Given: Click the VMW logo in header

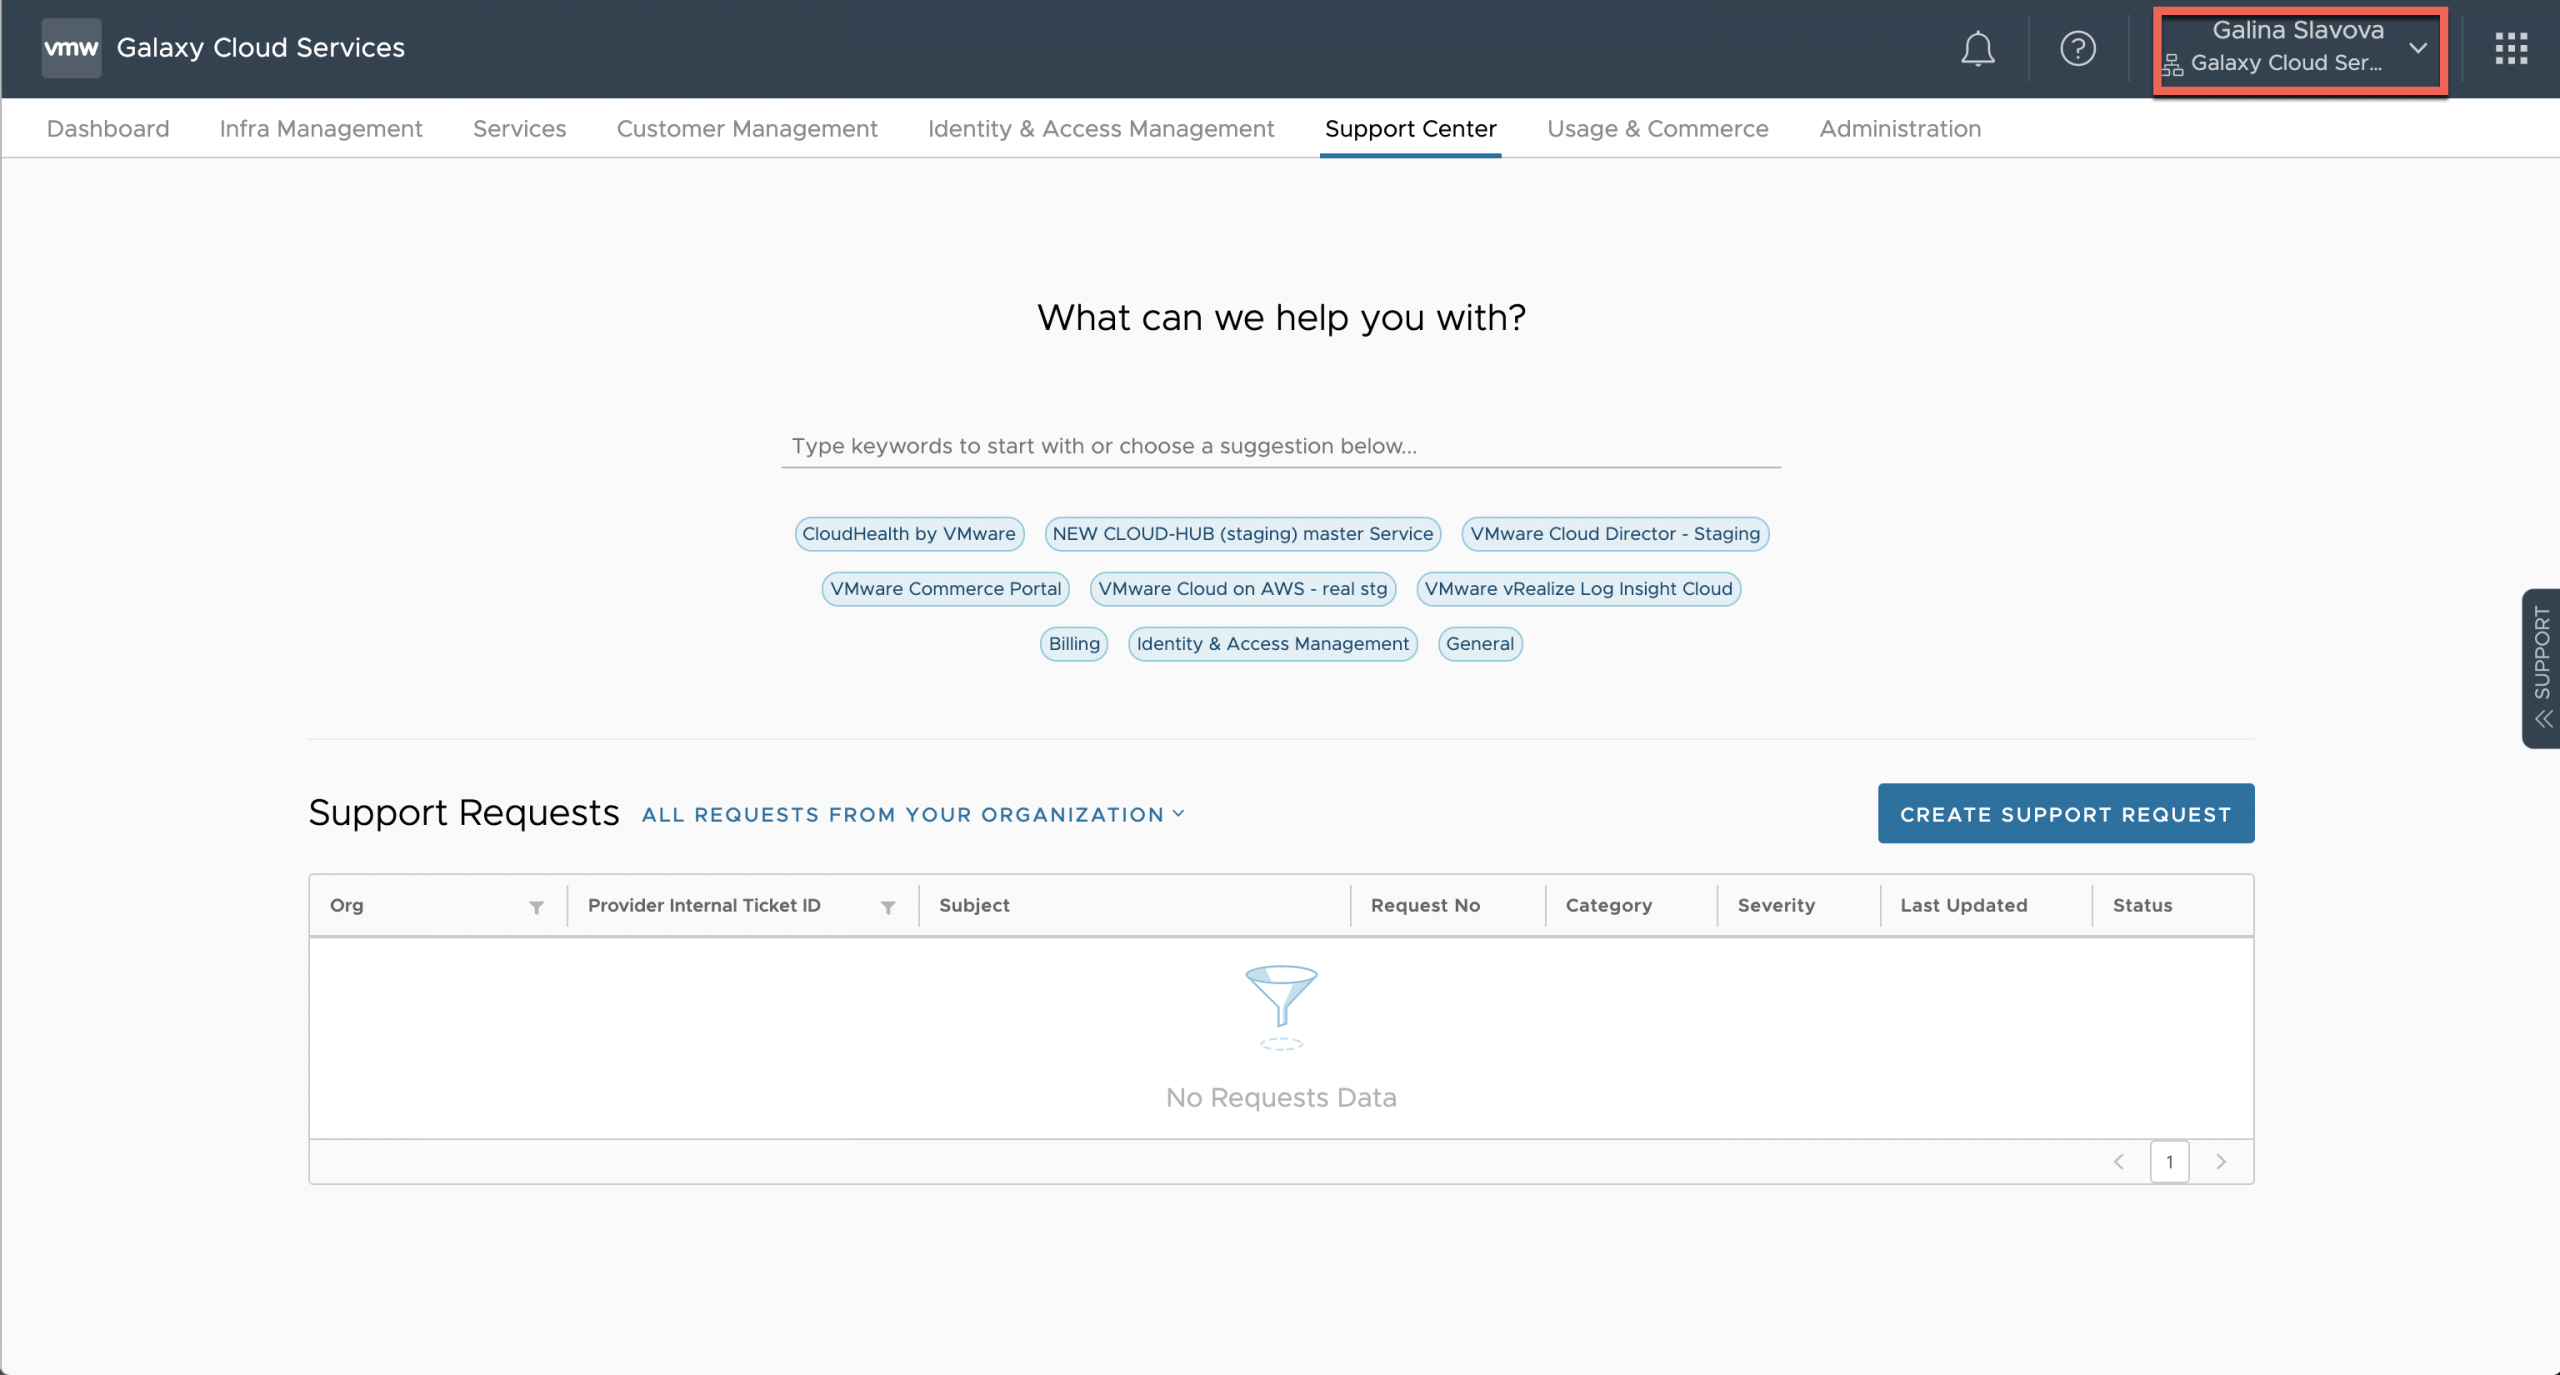Looking at the screenshot, I should click(71, 48).
